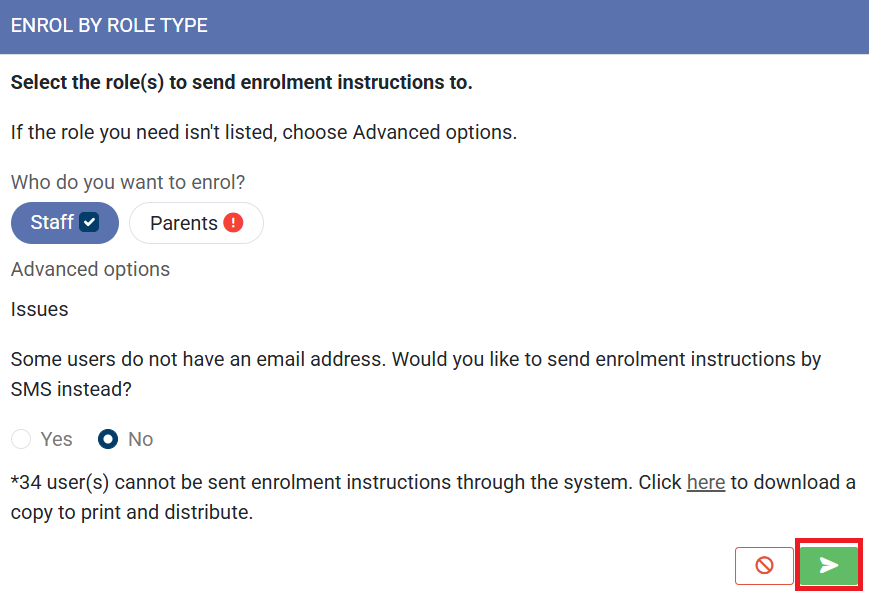Expand Advanced options section

point(90,269)
